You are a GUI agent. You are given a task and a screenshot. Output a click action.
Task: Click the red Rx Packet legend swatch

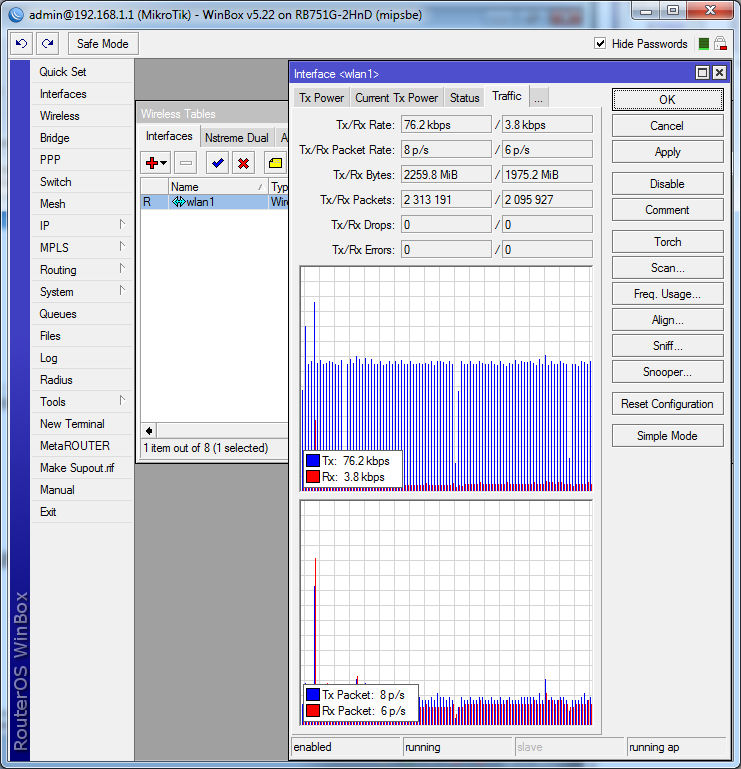(313, 710)
